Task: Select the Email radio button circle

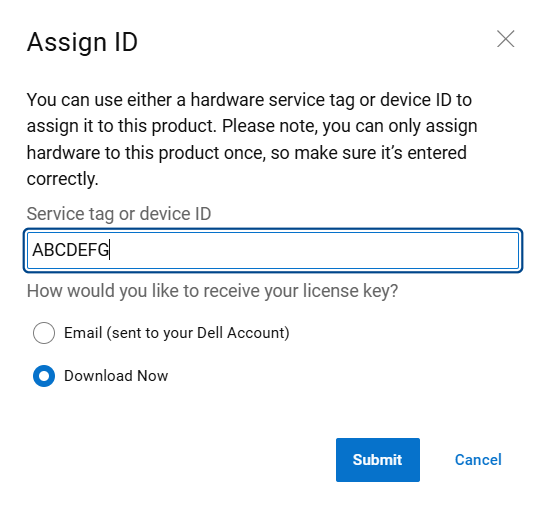Action: (44, 333)
